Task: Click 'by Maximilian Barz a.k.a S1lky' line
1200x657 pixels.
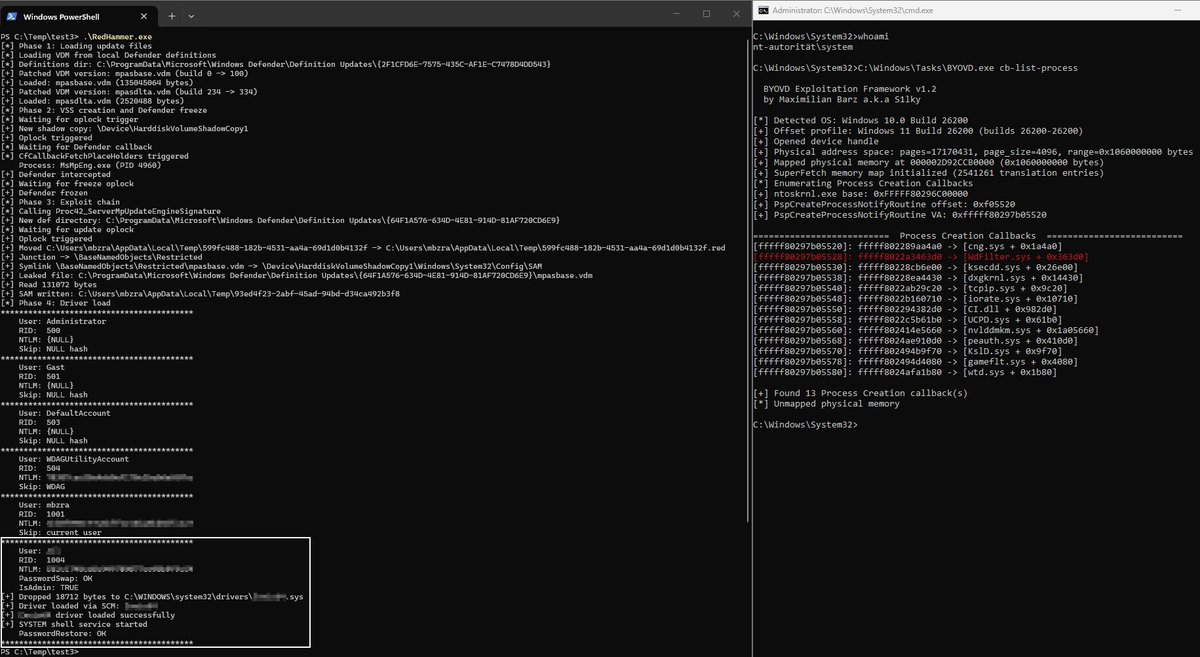Action: coord(844,100)
